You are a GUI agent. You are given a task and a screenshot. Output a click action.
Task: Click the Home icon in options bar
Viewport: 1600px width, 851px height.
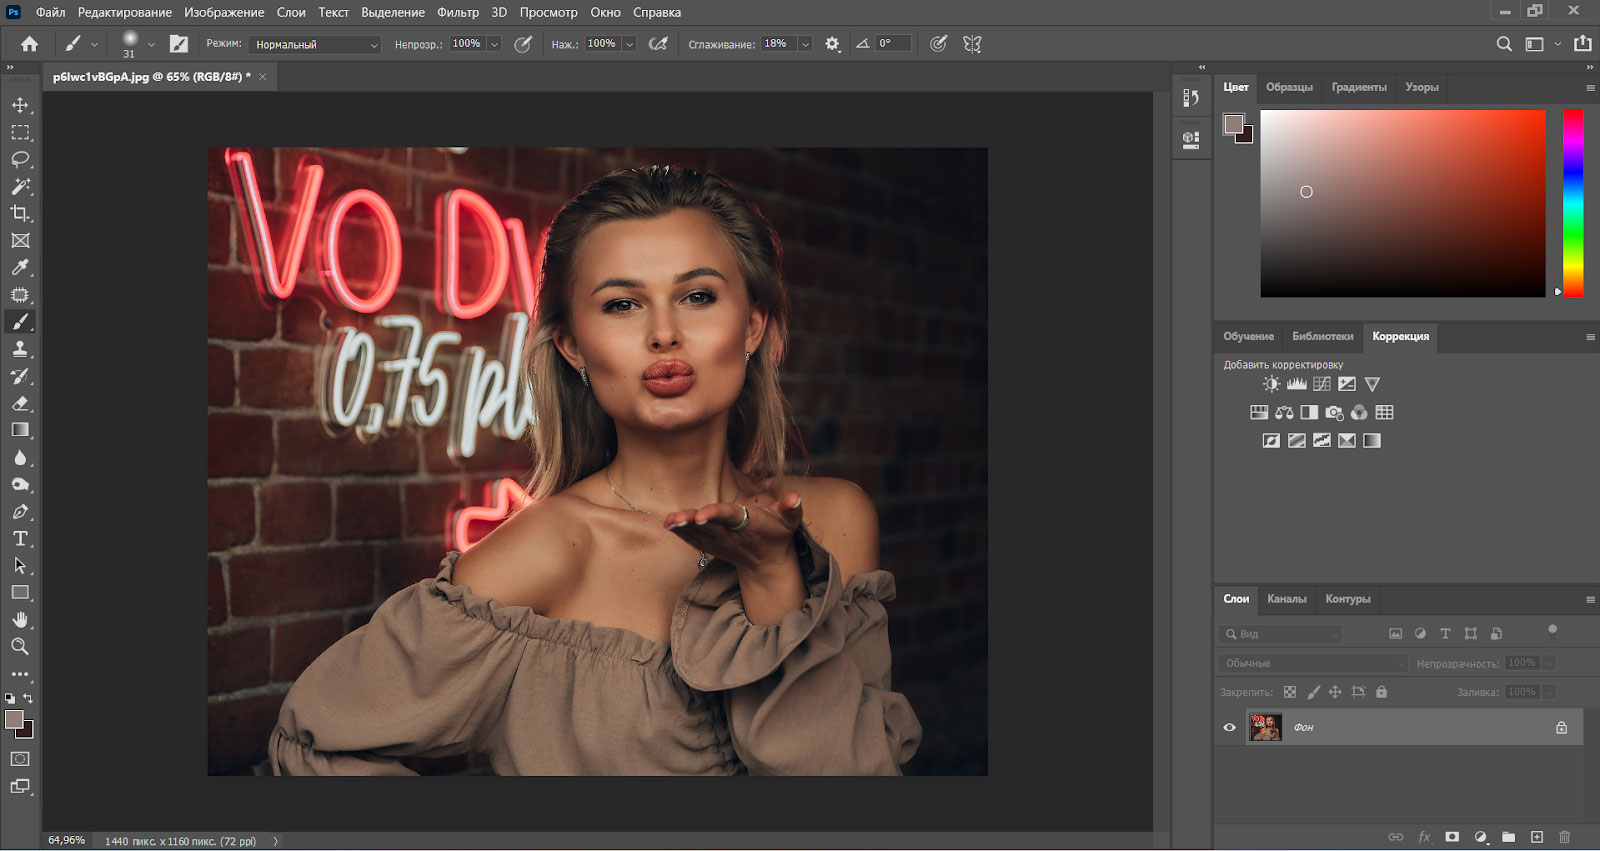(x=30, y=44)
